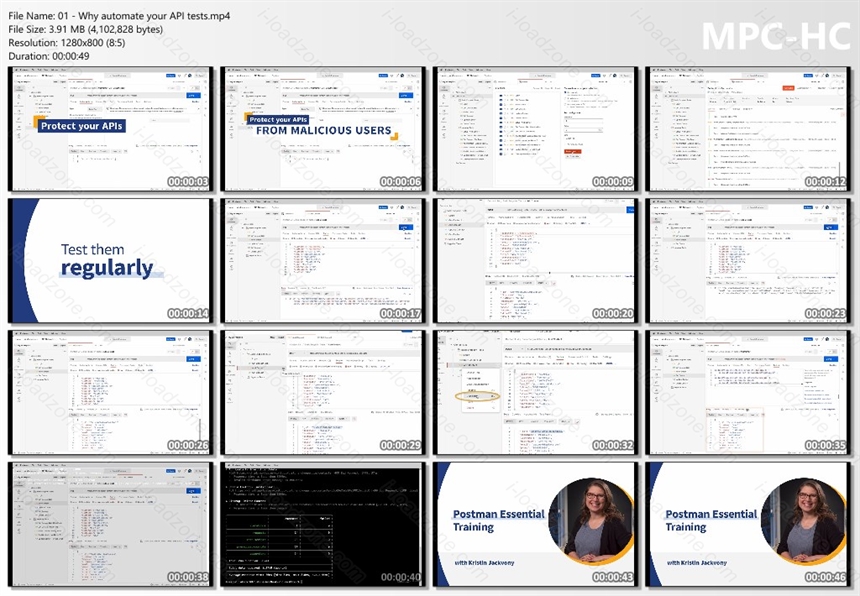Pick the frame stamped 00:00:29
This screenshot has height=596, width=860.
coord(323,392)
